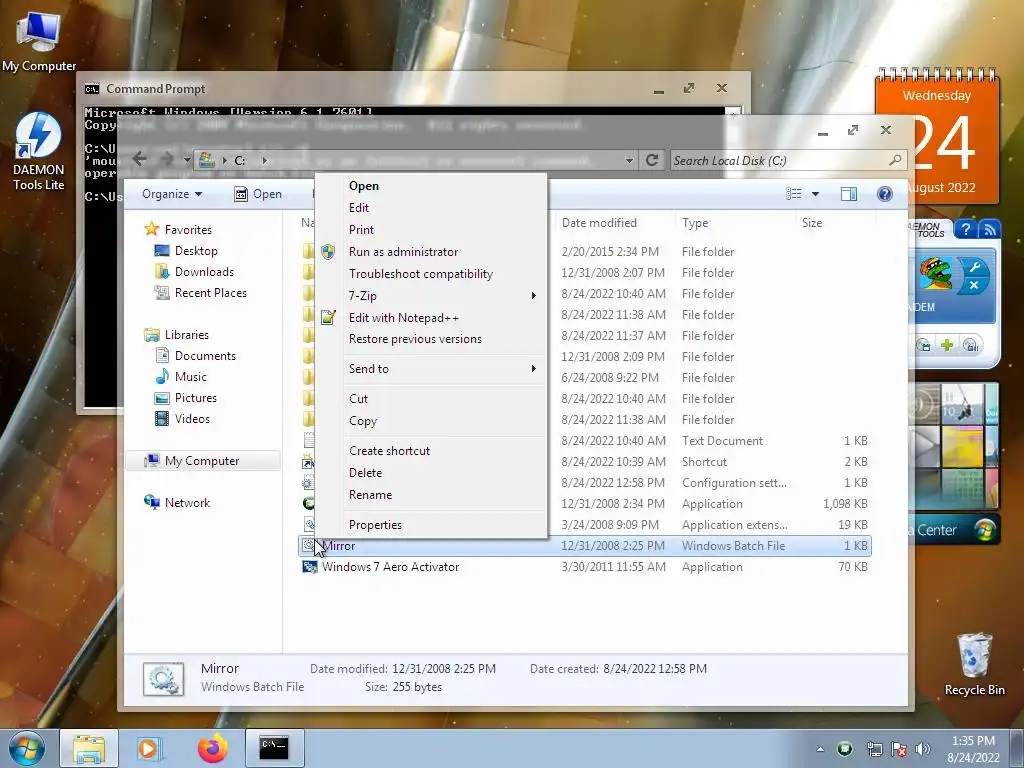Click the Open toolbar button in Explorer
This screenshot has height=768, width=1024.
coord(258,194)
